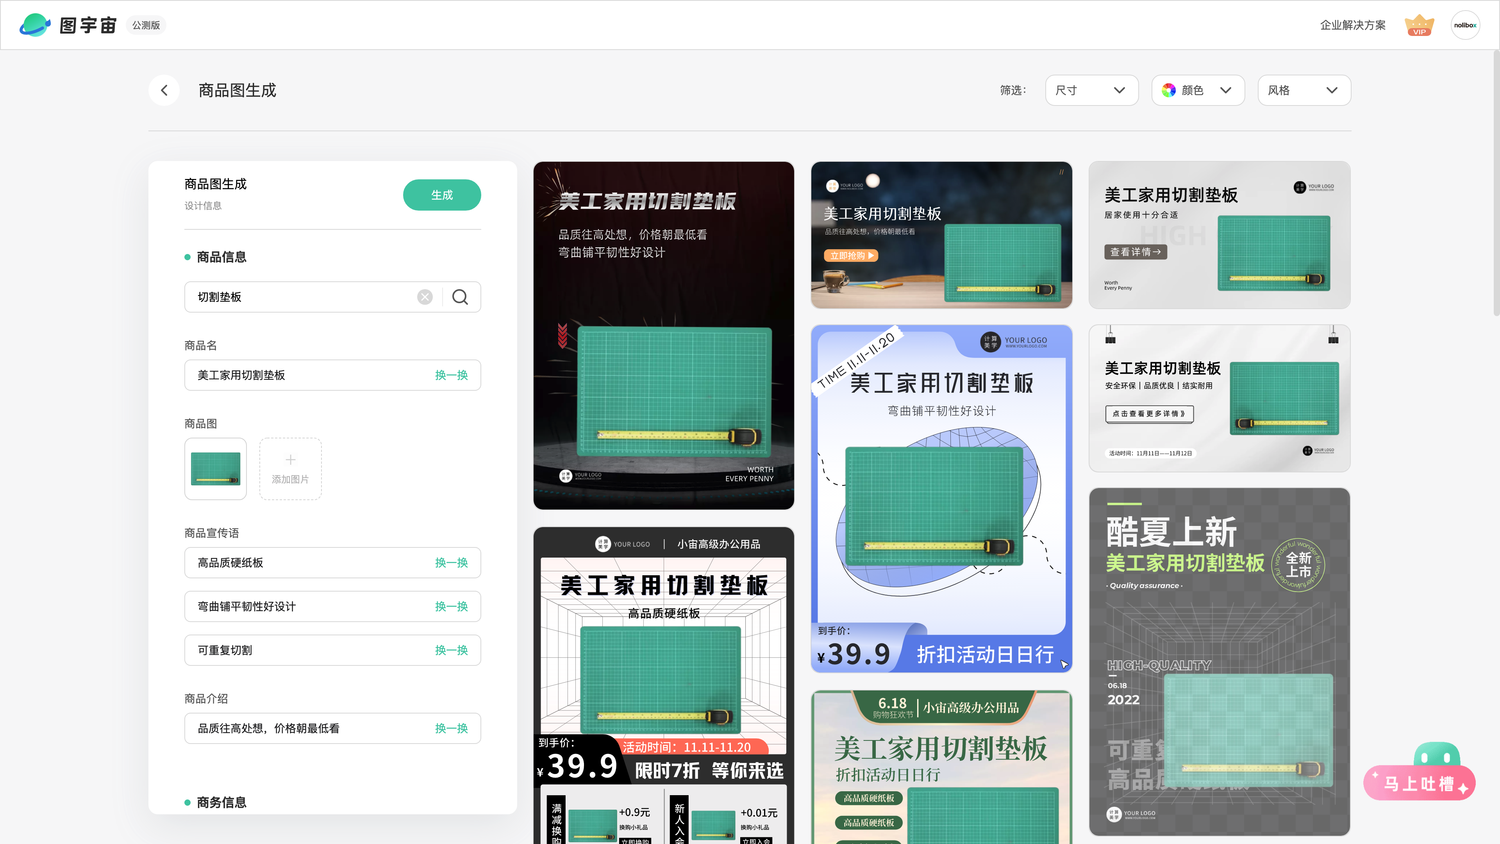Click the 商品宣传语 label

pyautogui.click(x=212, y=533)
